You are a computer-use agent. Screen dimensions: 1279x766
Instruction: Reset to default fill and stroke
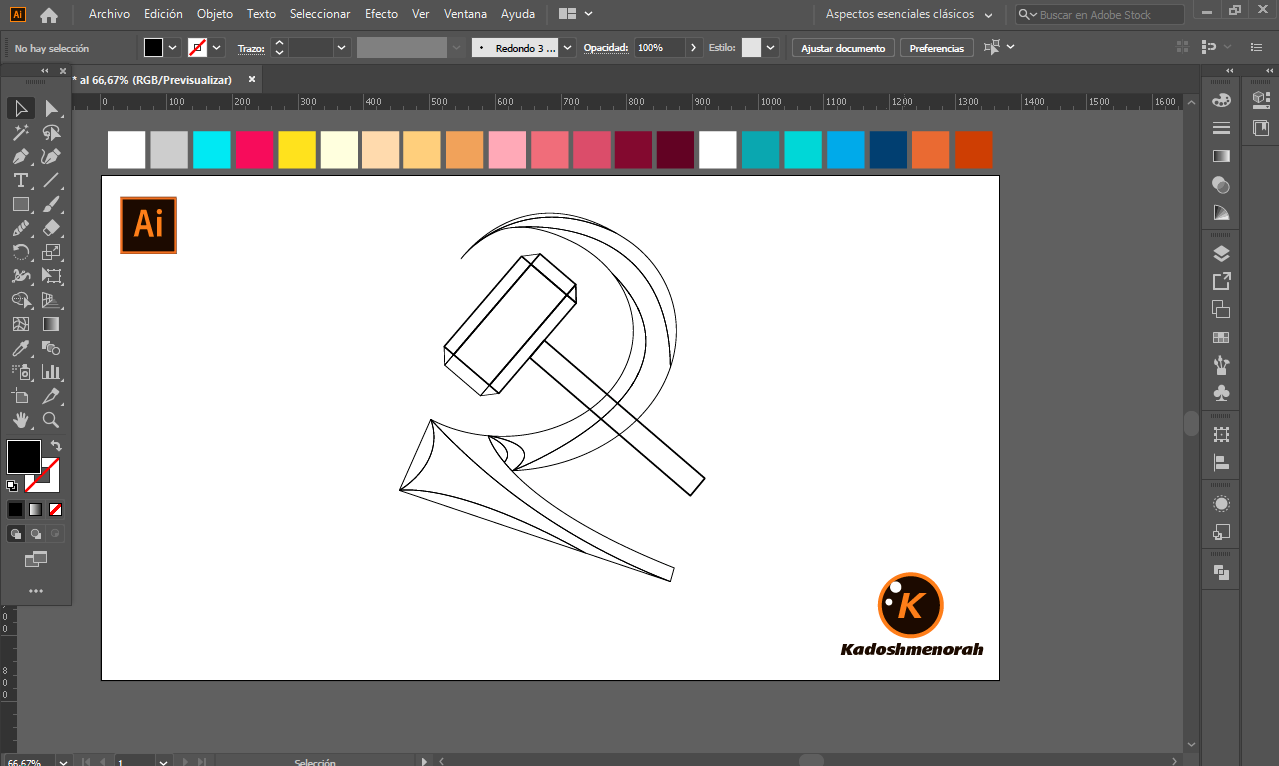[12, 486]
